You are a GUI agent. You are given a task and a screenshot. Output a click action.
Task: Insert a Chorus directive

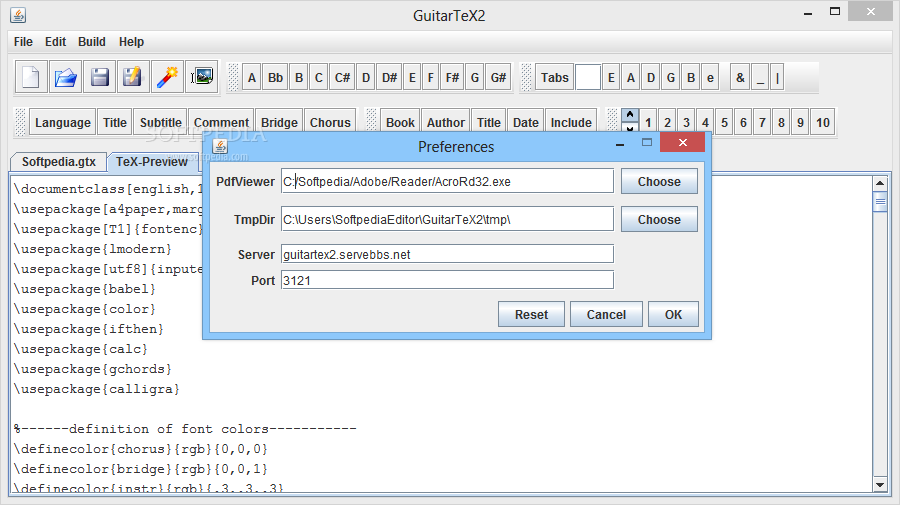tap(330, 122)
